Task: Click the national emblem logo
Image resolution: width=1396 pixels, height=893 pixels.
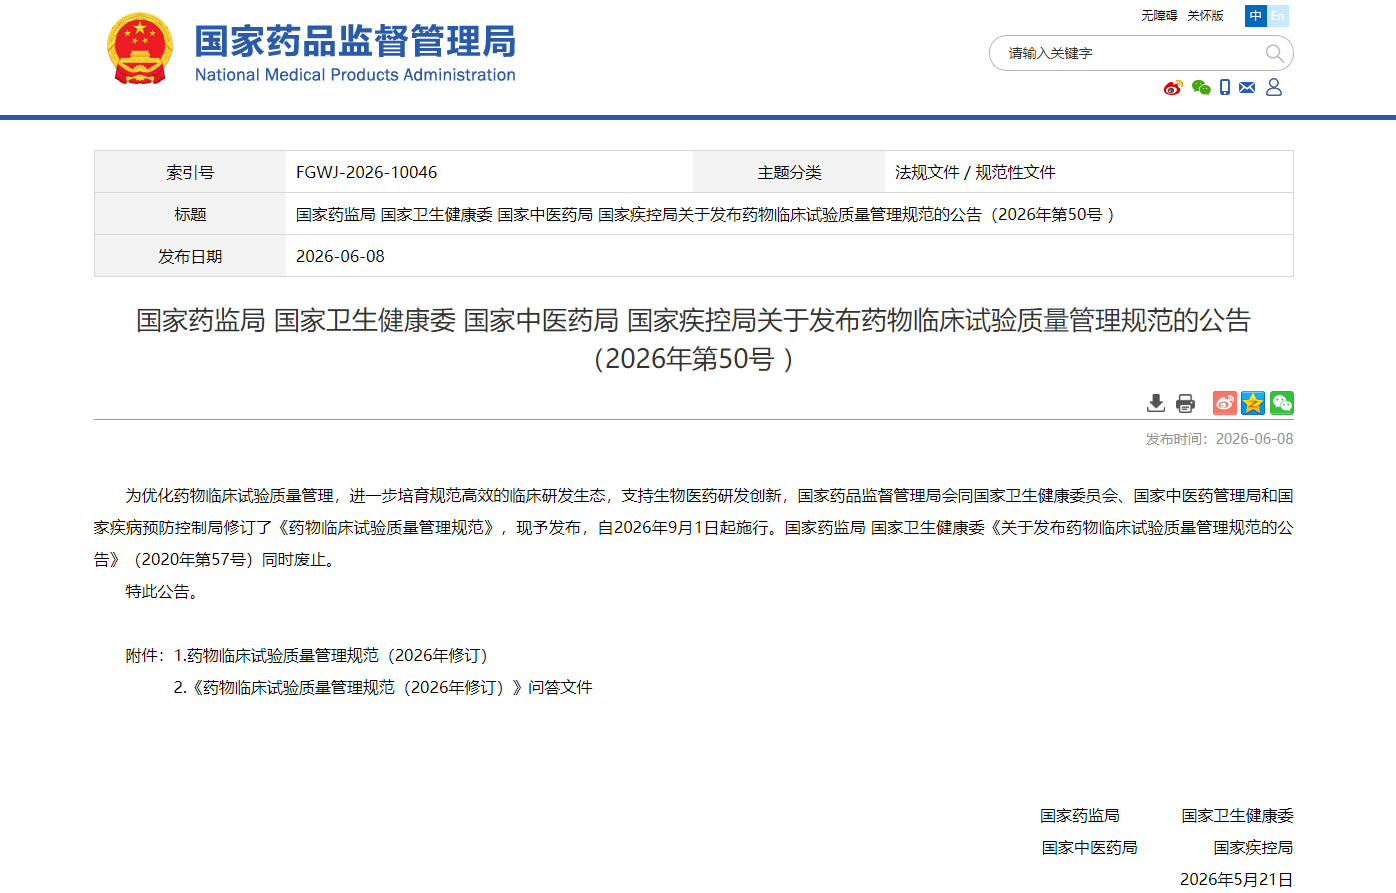Action: pos(139,49)
